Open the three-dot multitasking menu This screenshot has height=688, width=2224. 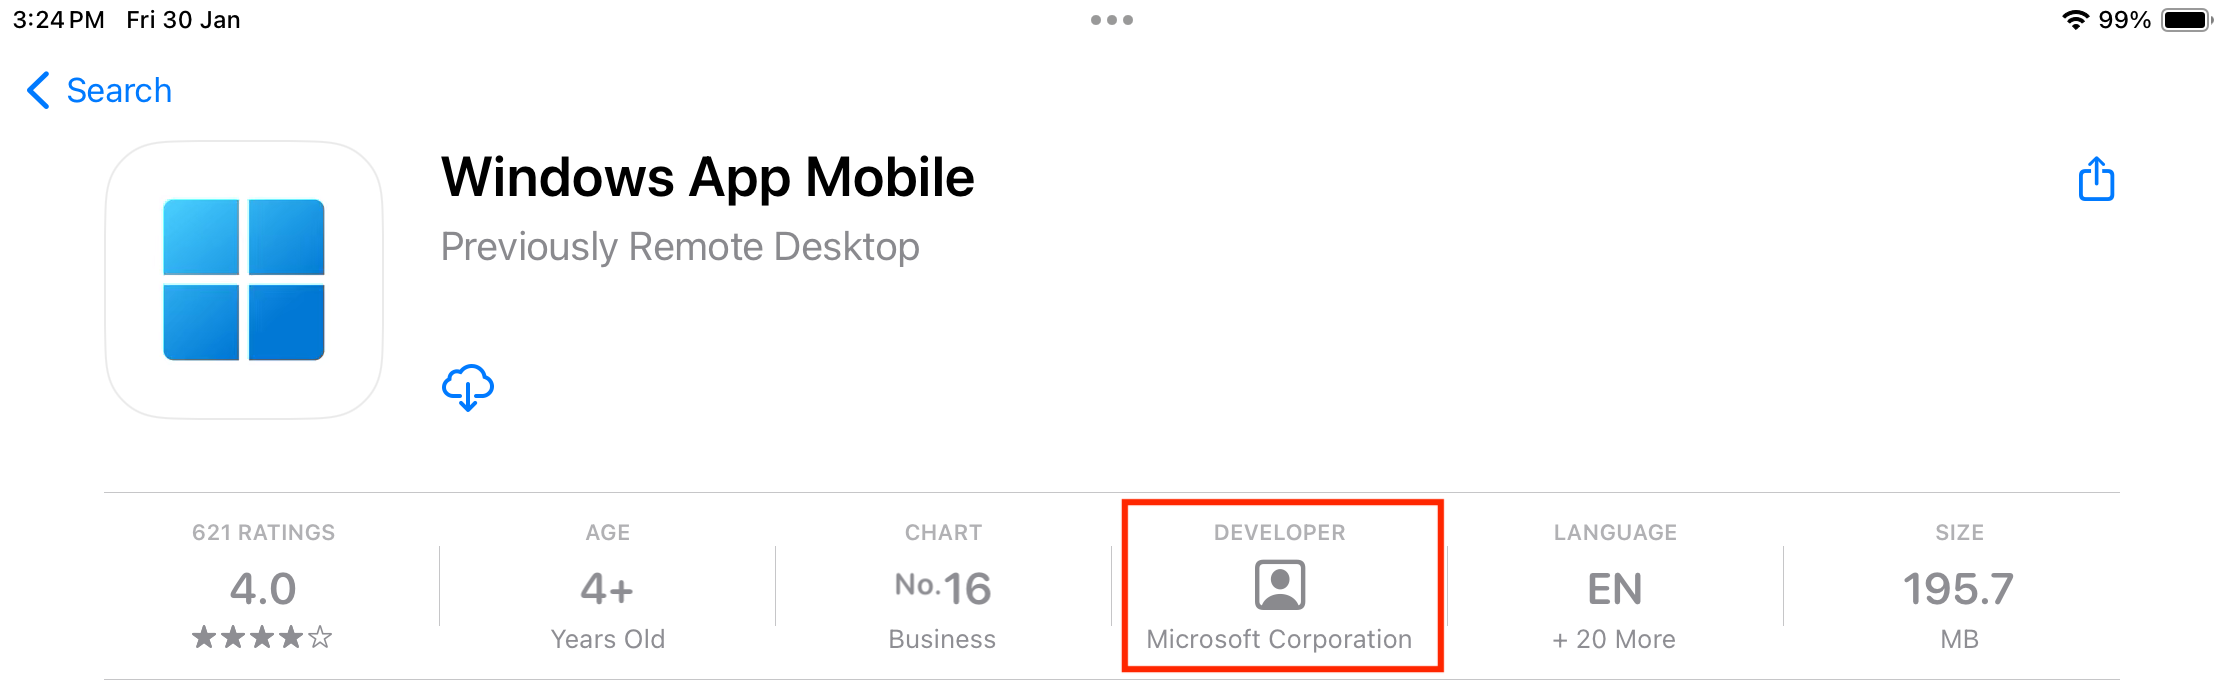pyautogui.click(x=1111, y=20)
